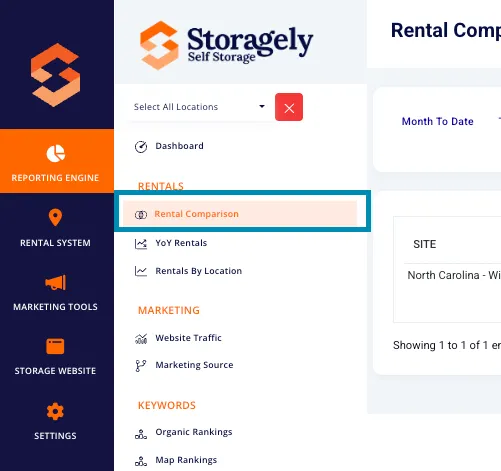
Task: Open Website Traffic report
Action: (x=188, y=338)
